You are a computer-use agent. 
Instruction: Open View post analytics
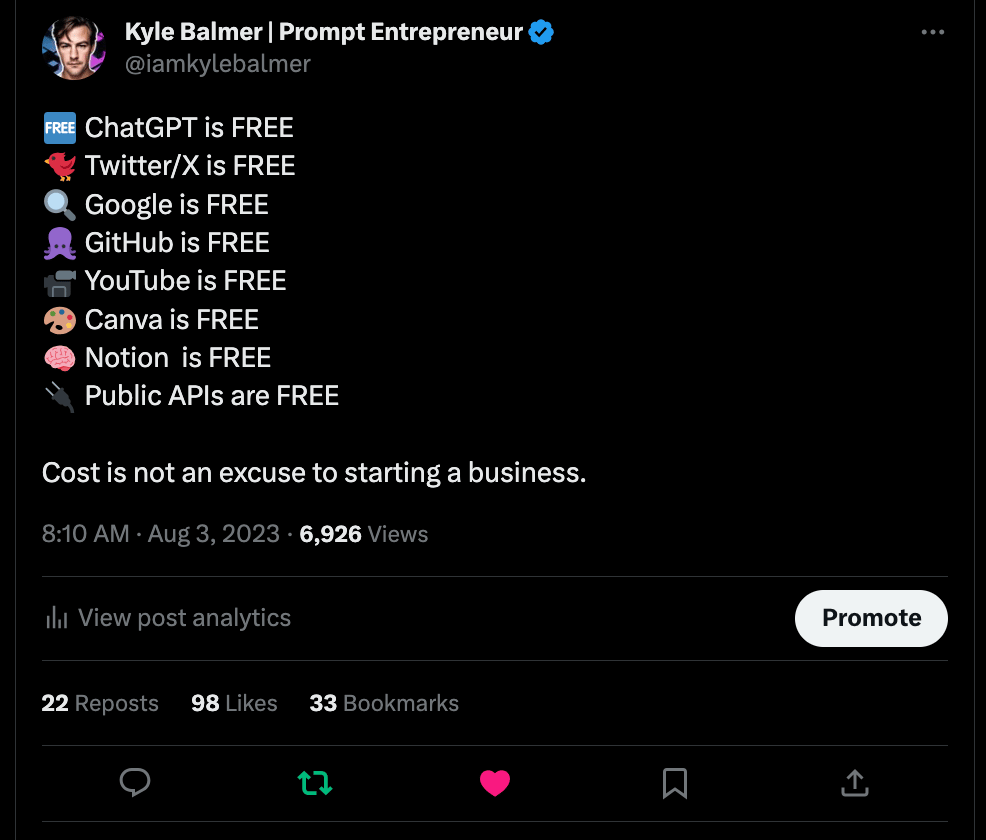pos(184,618)
